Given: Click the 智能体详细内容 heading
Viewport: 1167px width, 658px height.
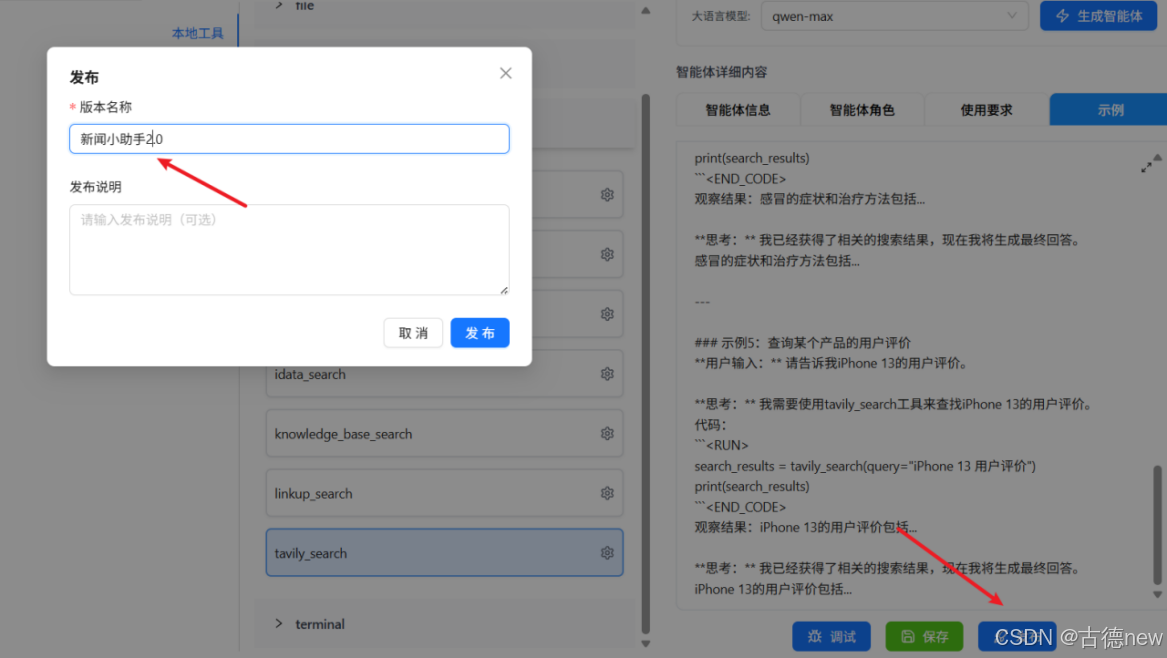Looking at the screenshot, I should (721, 72).
